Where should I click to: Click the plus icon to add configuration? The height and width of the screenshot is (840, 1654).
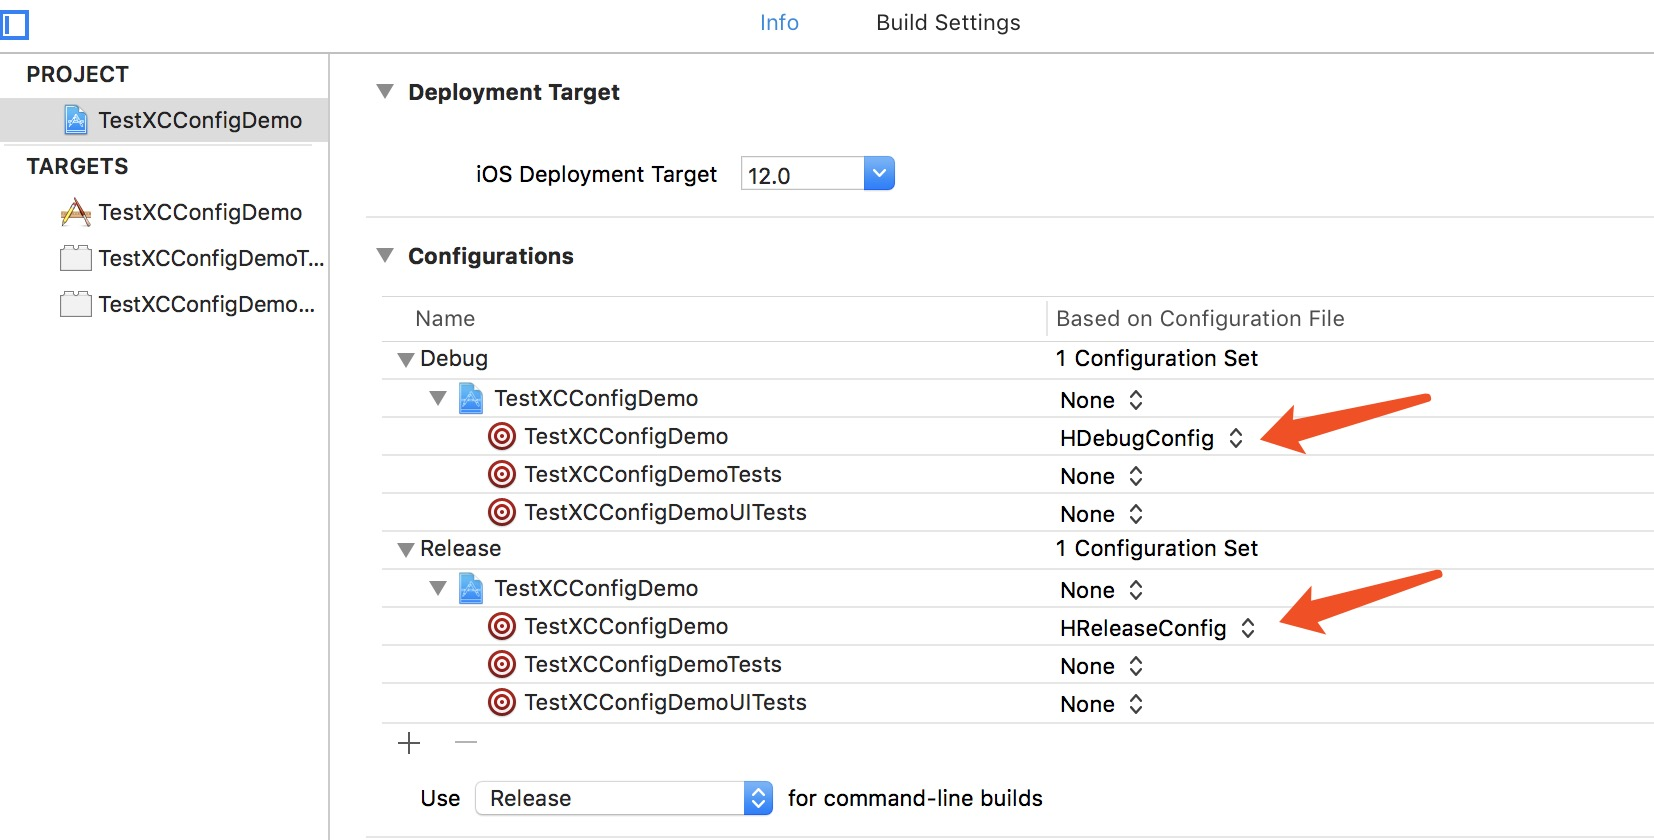(409, 743)
